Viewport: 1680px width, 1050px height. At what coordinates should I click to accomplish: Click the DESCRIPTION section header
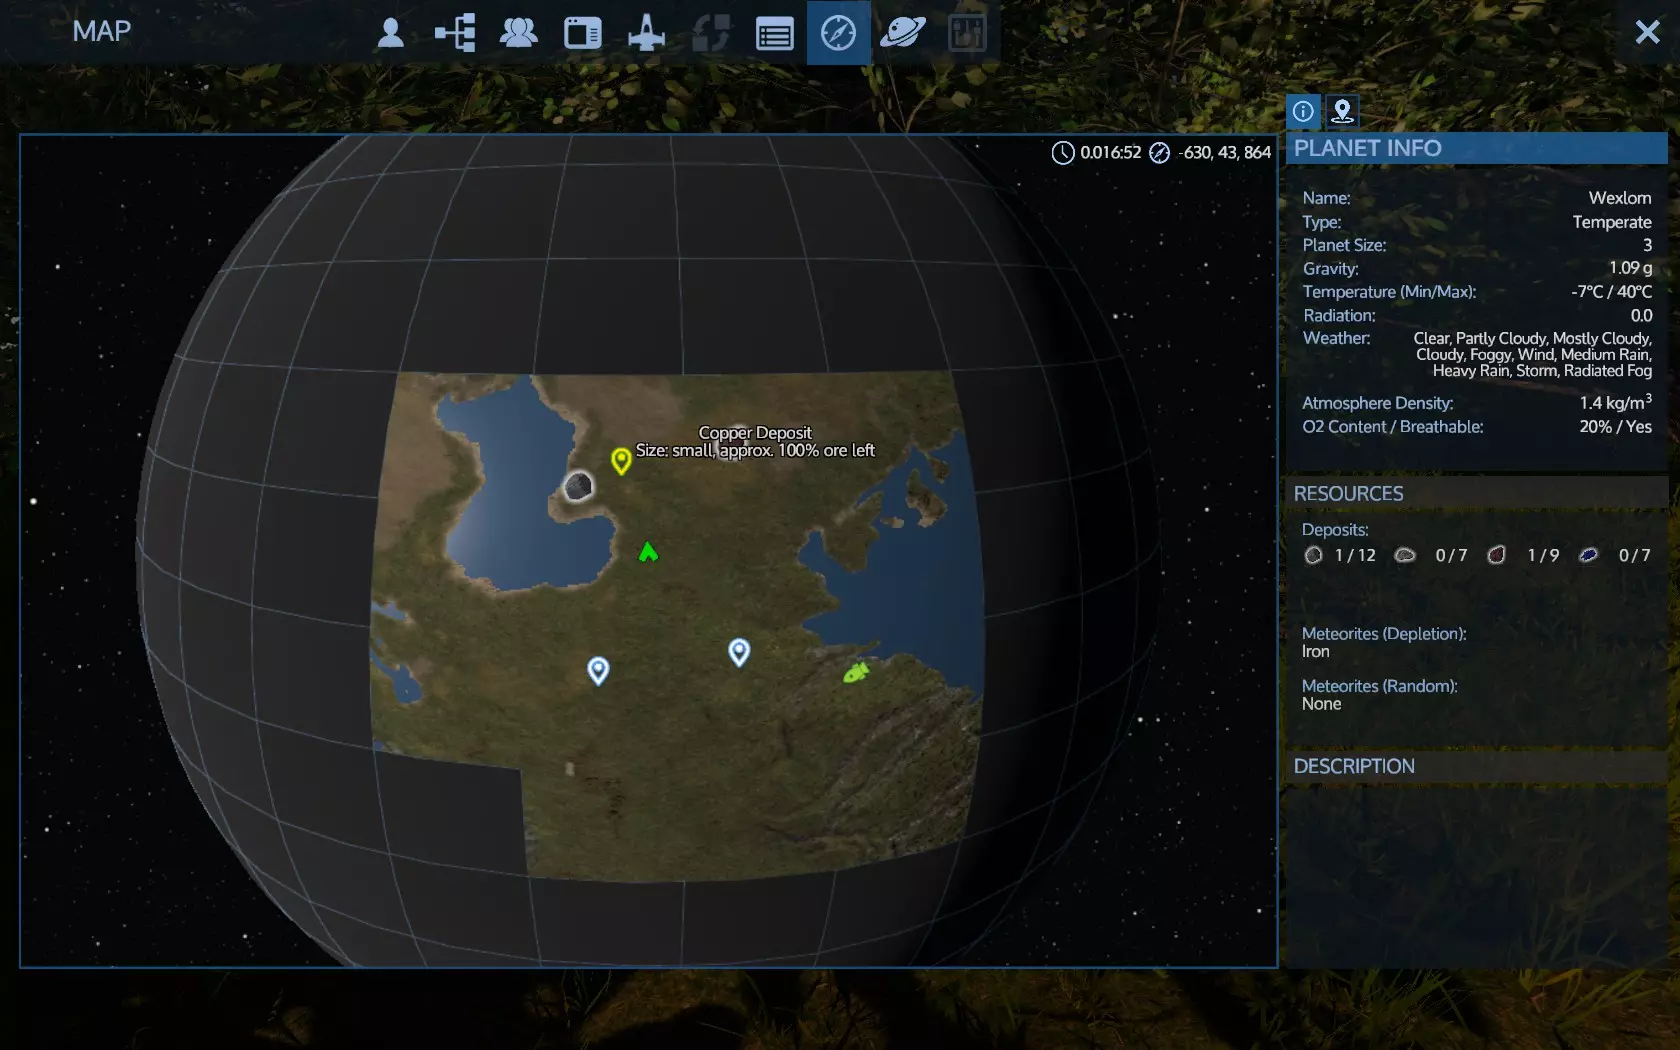1476,766
